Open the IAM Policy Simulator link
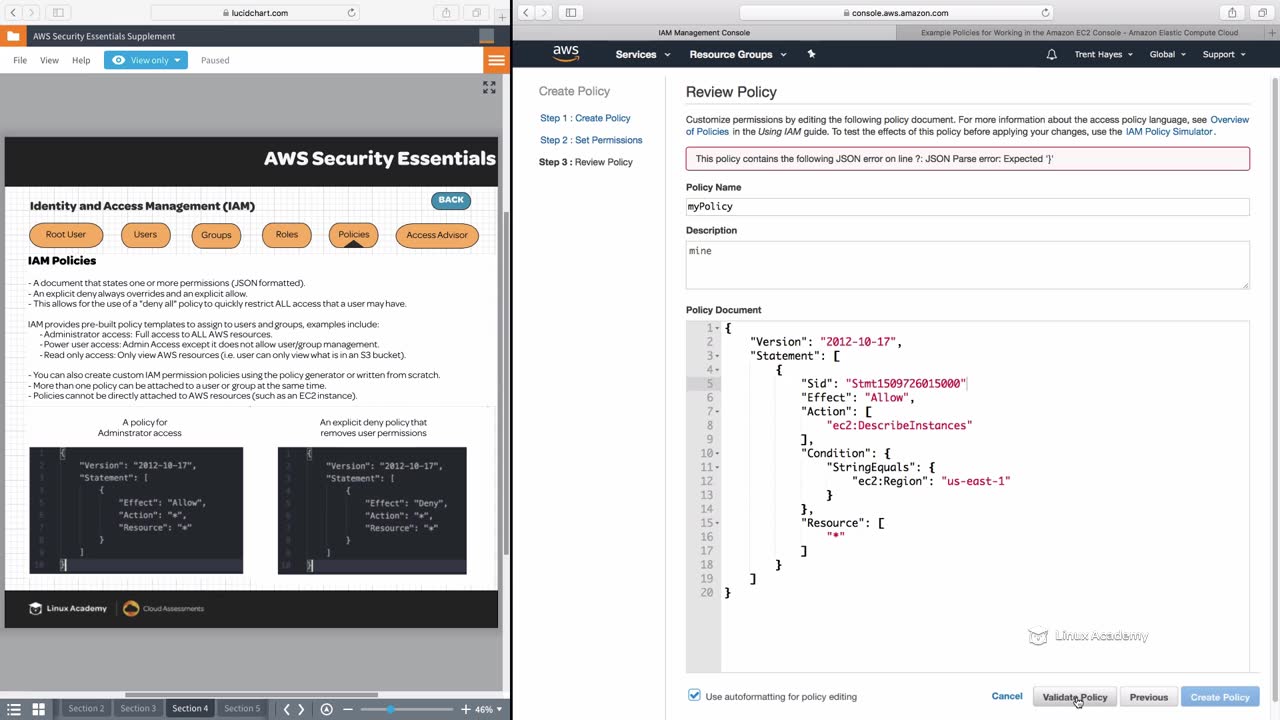 [1169, 131]
